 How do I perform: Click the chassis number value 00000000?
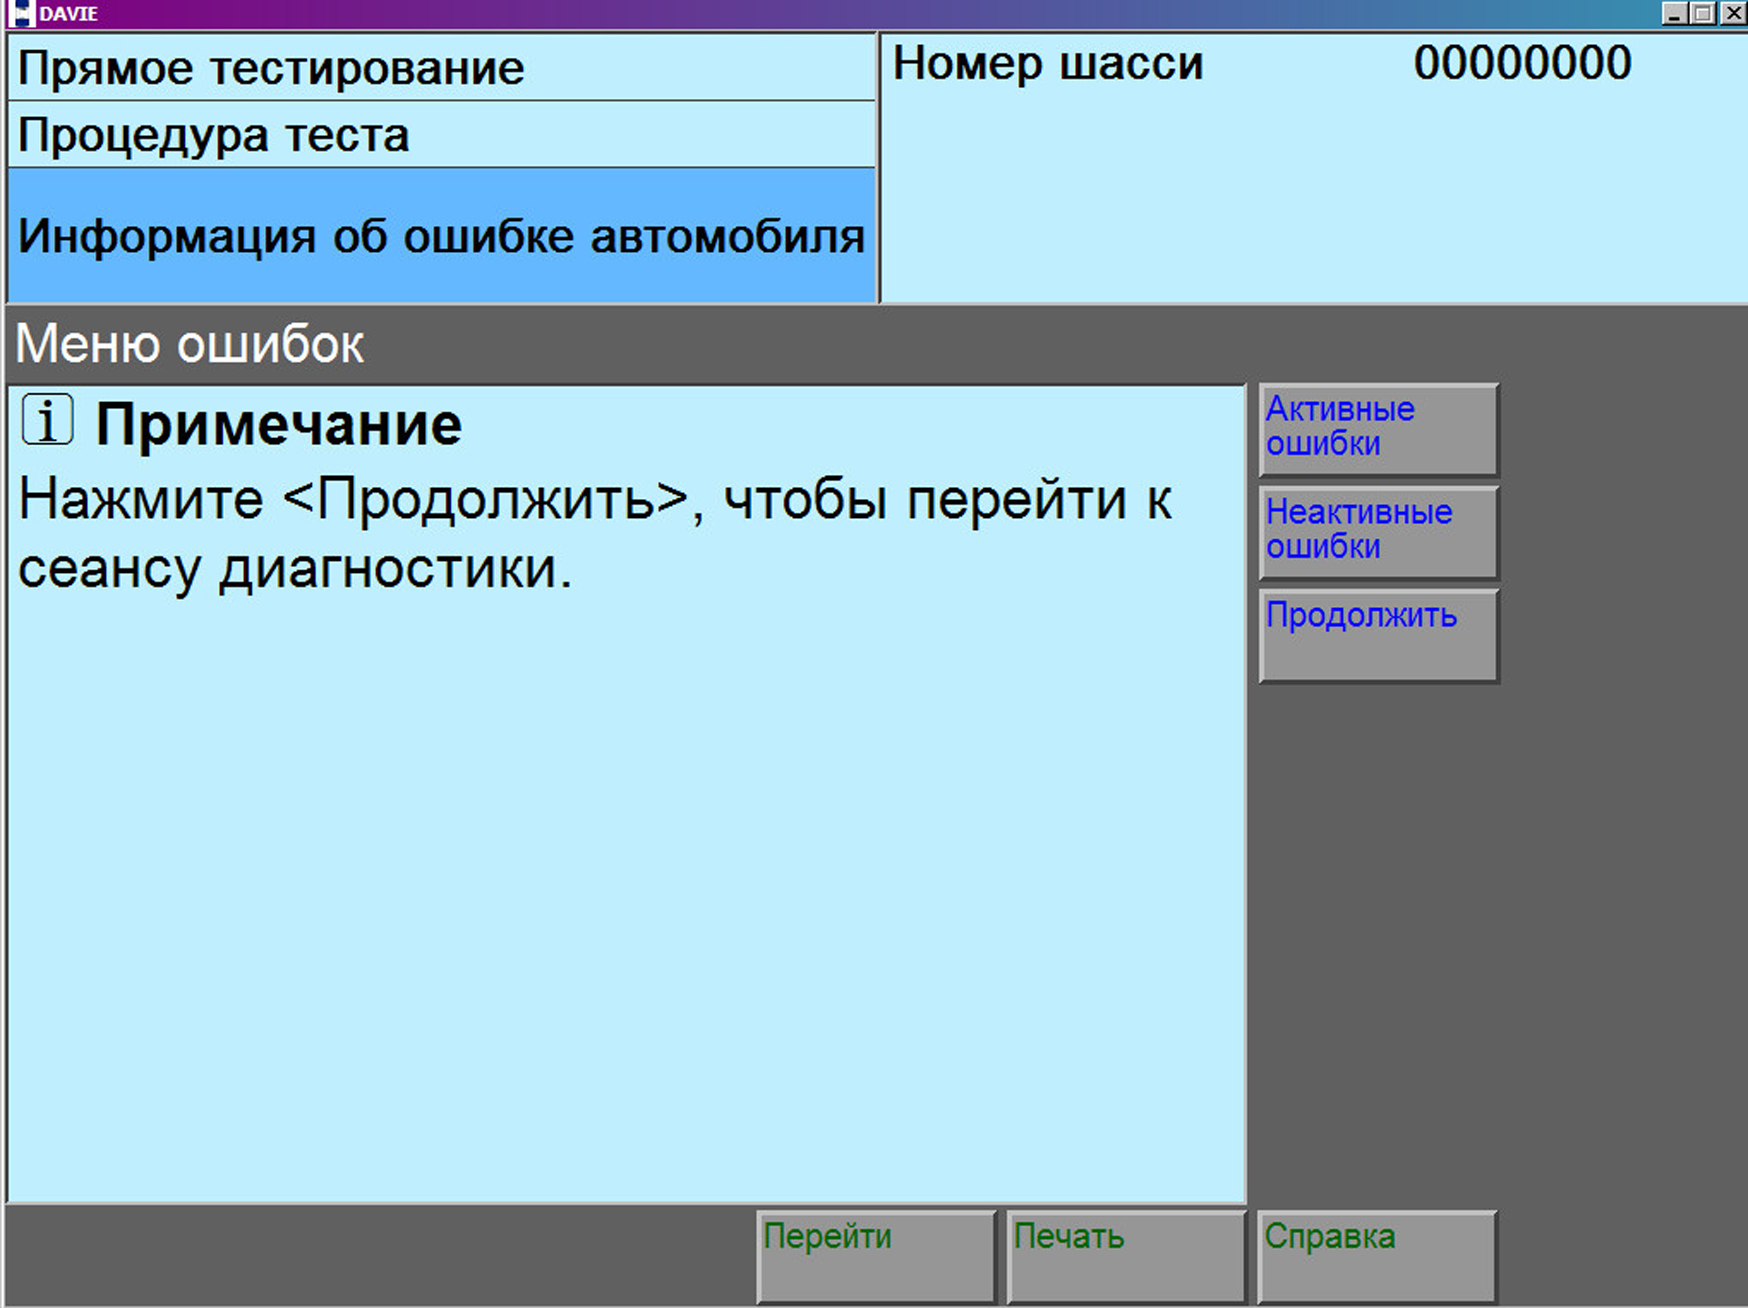click(x=1521, y=63)
